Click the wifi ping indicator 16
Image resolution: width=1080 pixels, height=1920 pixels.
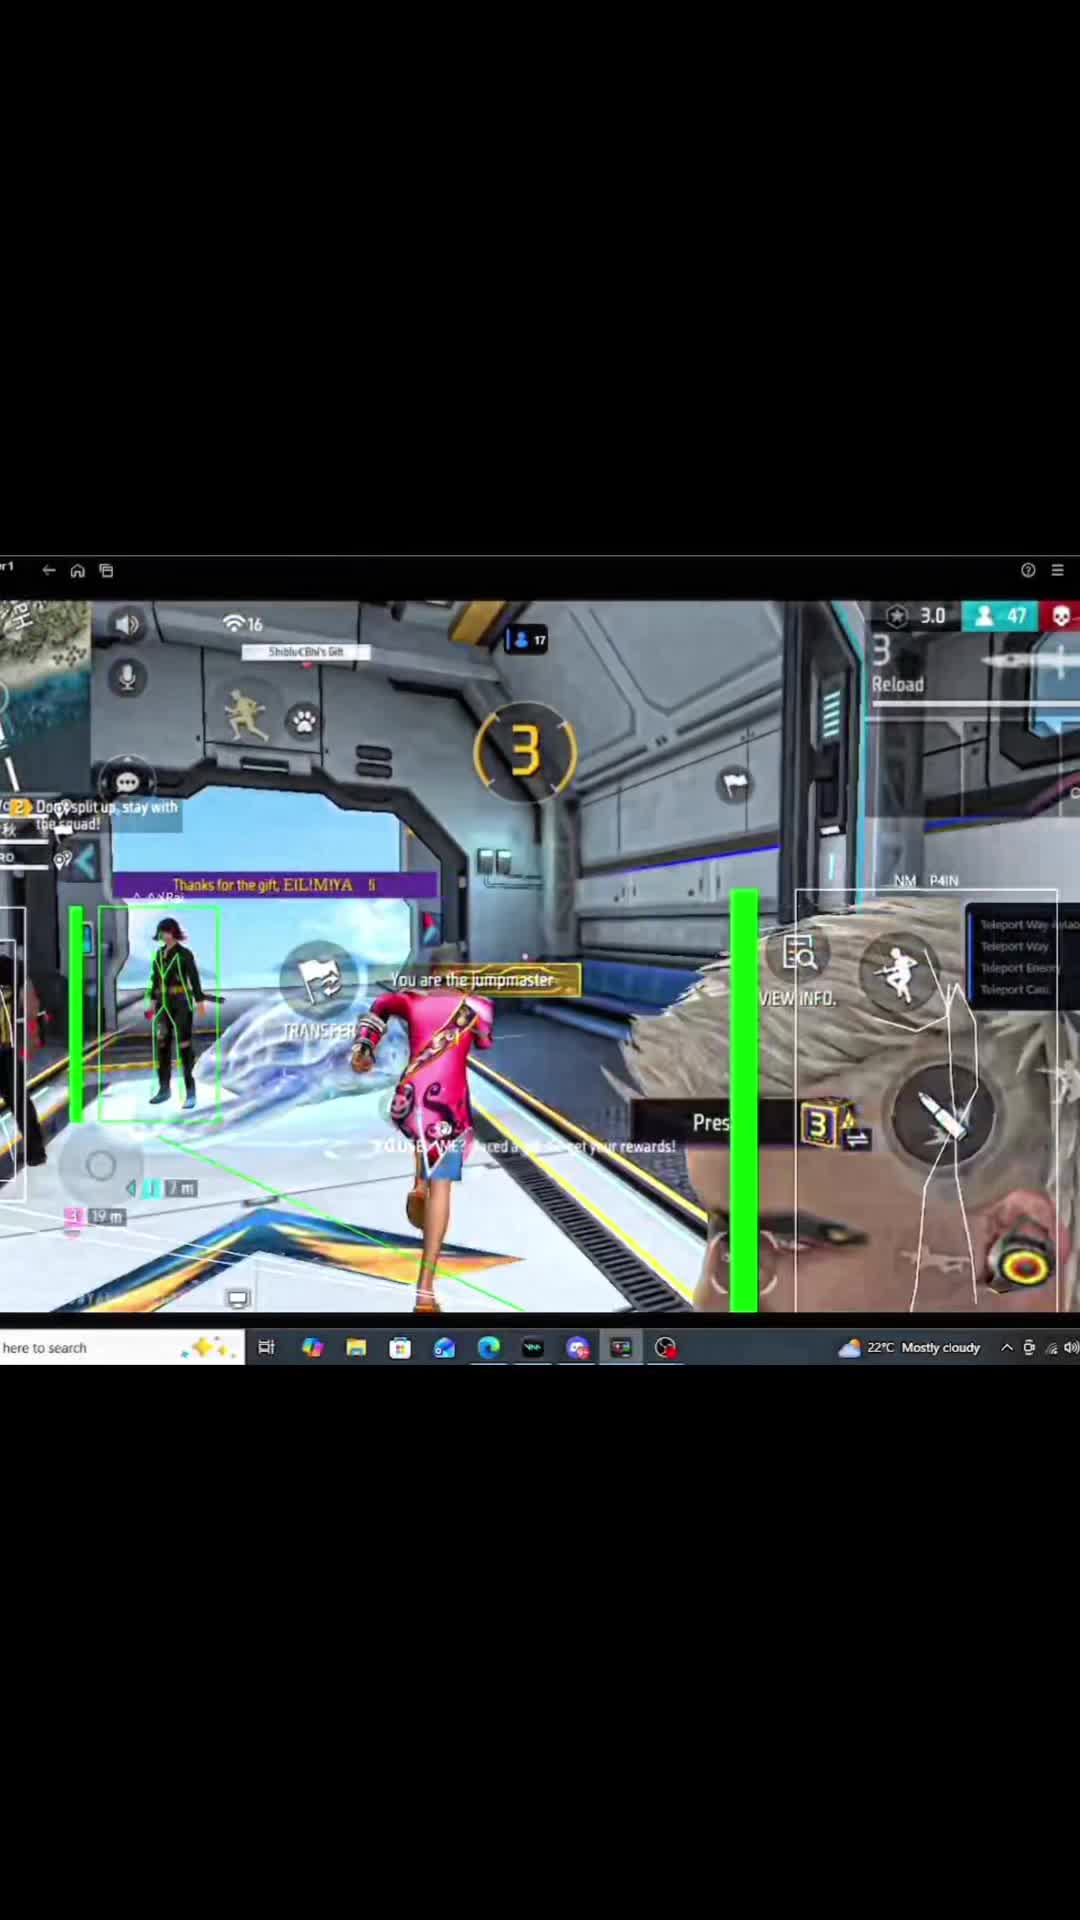point(242,624)
